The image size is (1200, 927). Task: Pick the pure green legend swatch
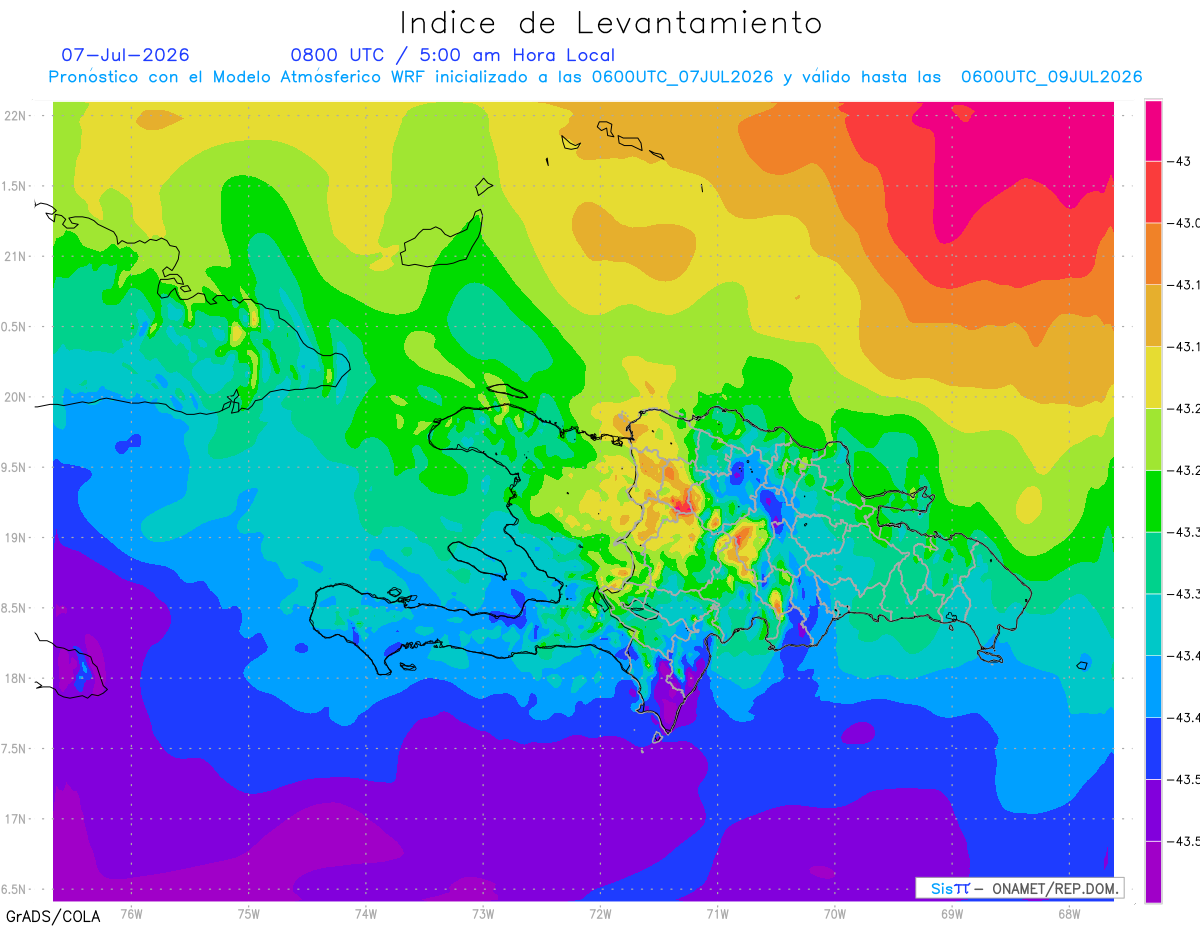pyautogui.click(x=1153, y=500)
